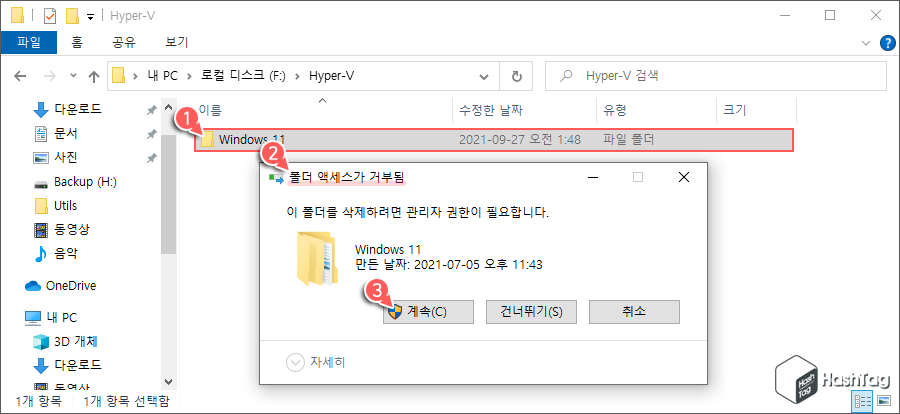Go back with the left arrow

point(20,76)
